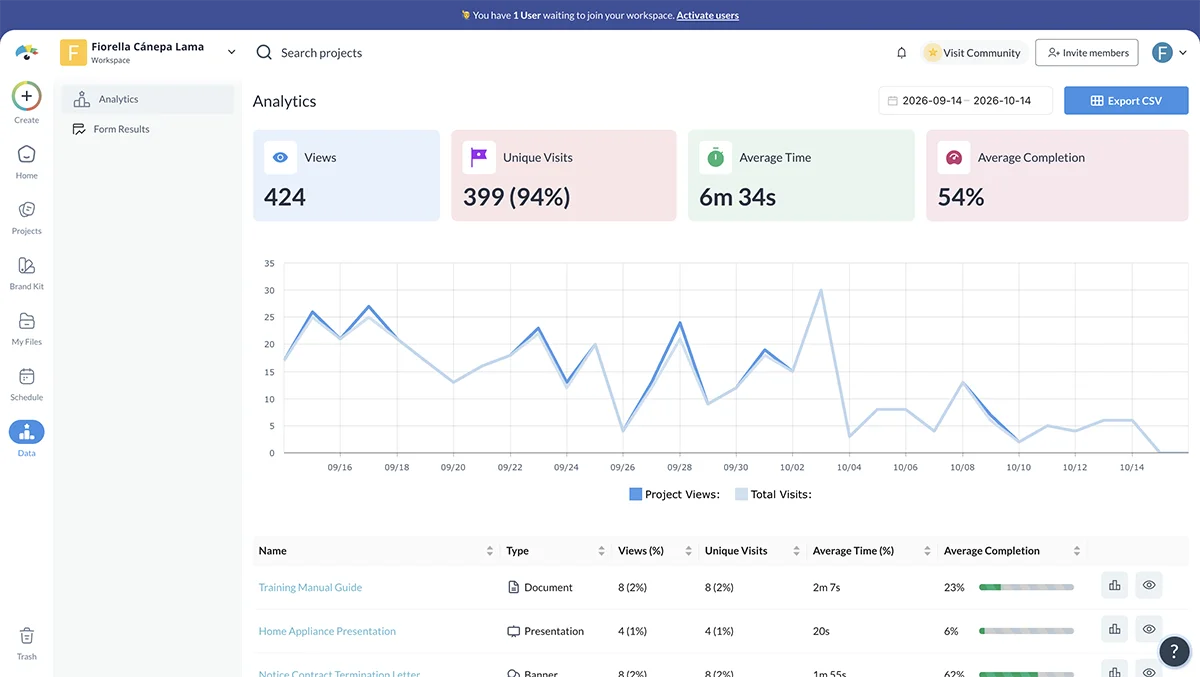Open Projects in sidebar

[x=27, y=216]
